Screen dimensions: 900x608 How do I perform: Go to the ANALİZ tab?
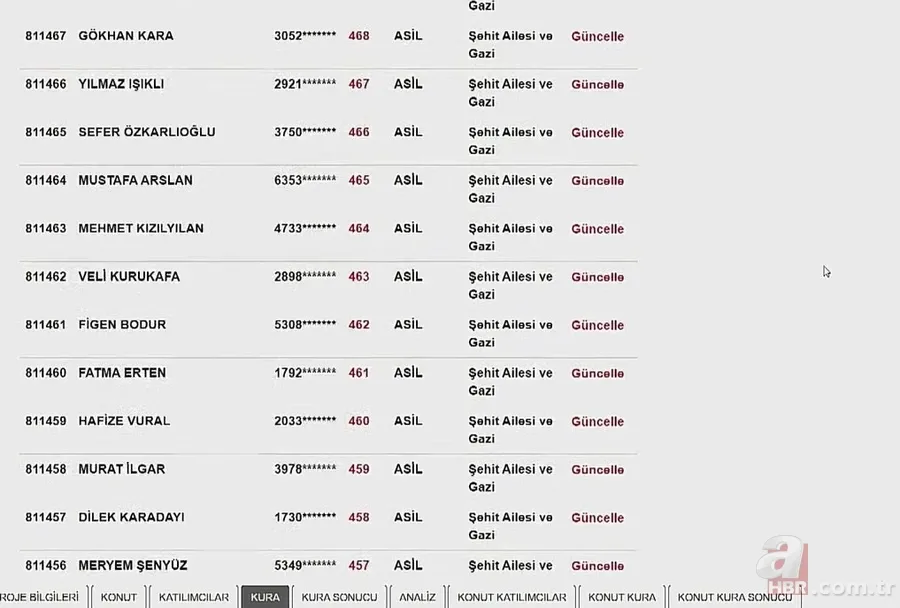pos(417,597)
